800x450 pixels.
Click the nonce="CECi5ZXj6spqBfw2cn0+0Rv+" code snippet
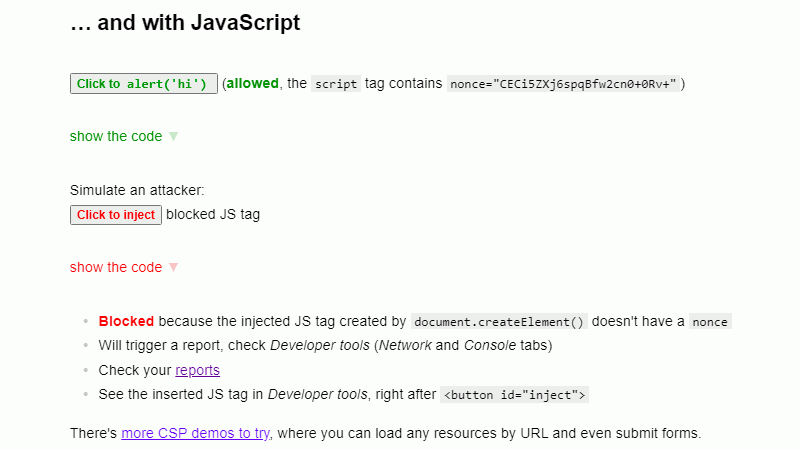point(564,84)
